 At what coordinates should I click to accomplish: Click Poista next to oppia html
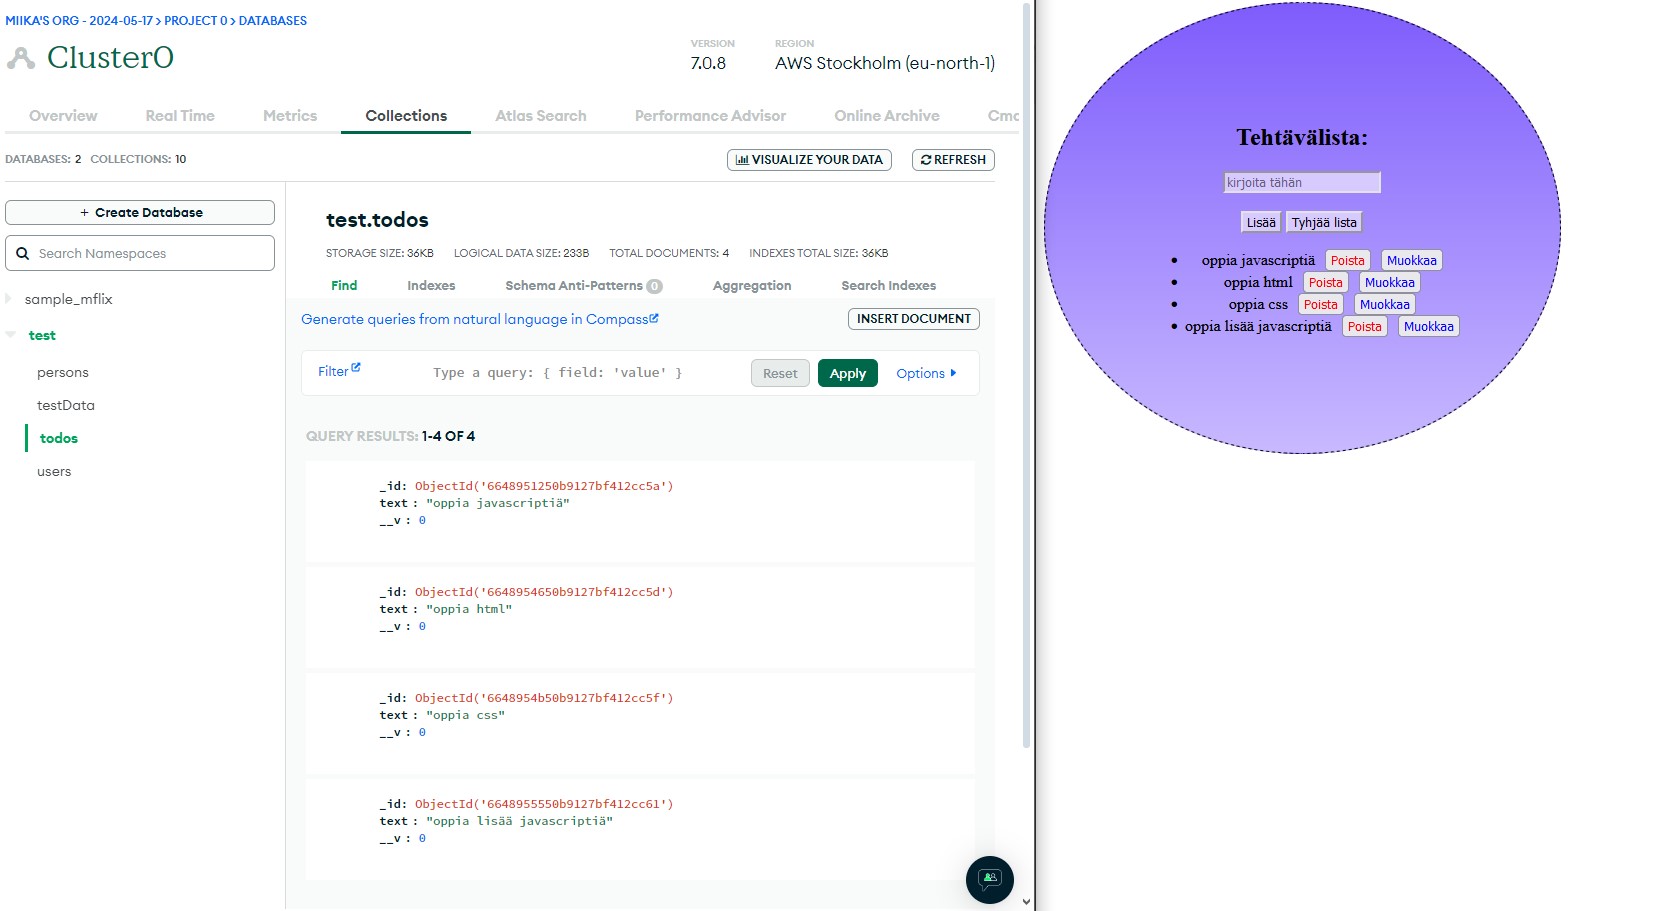pos(1325,283)
